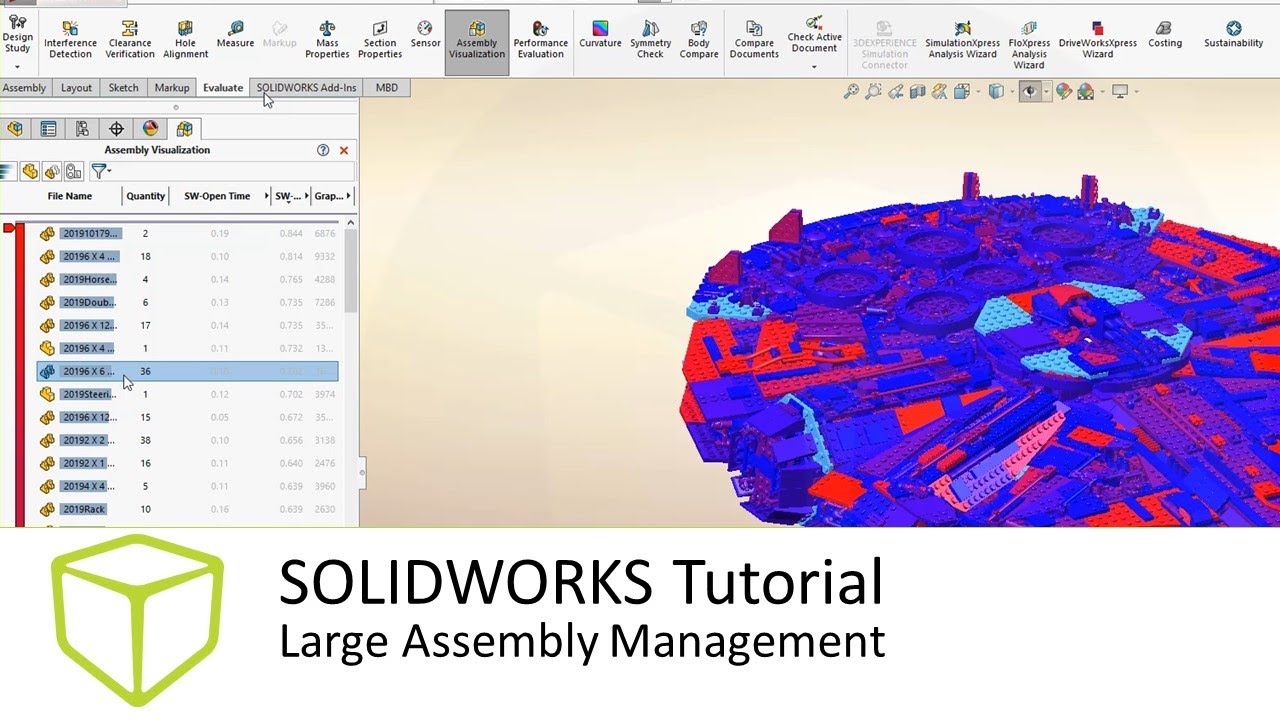Open the DisplayManager color-ball tab

tap(150, 129)
